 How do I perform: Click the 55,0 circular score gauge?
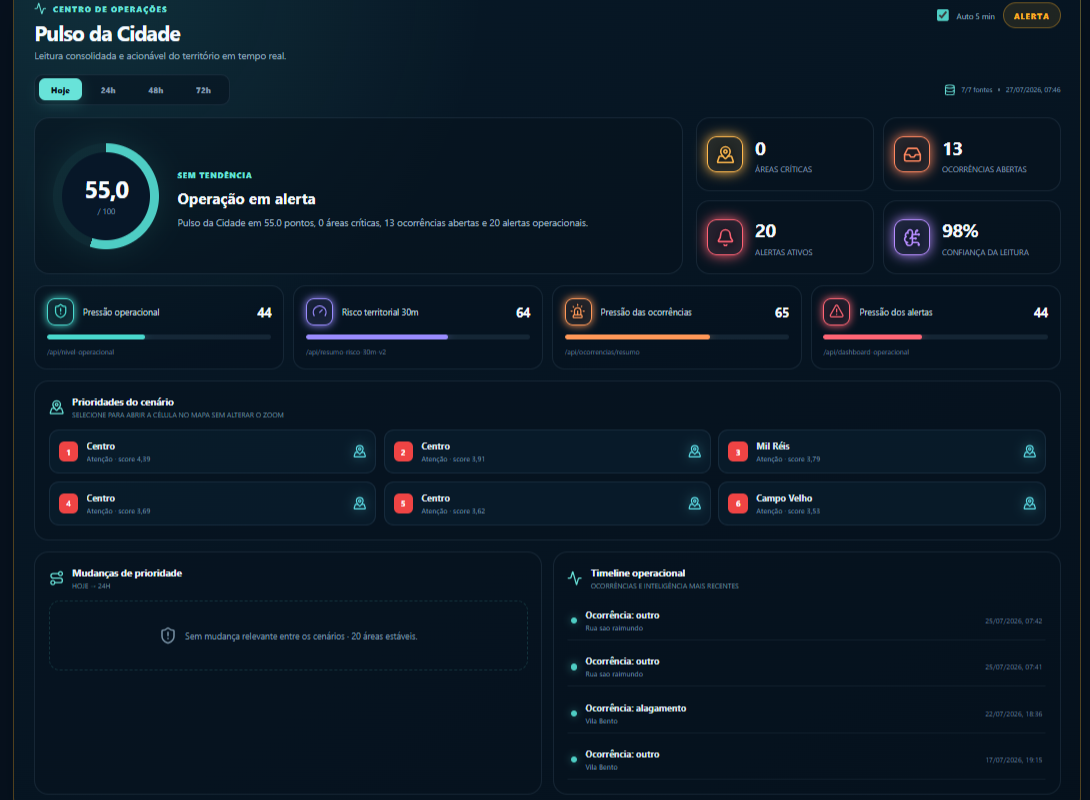106,196
